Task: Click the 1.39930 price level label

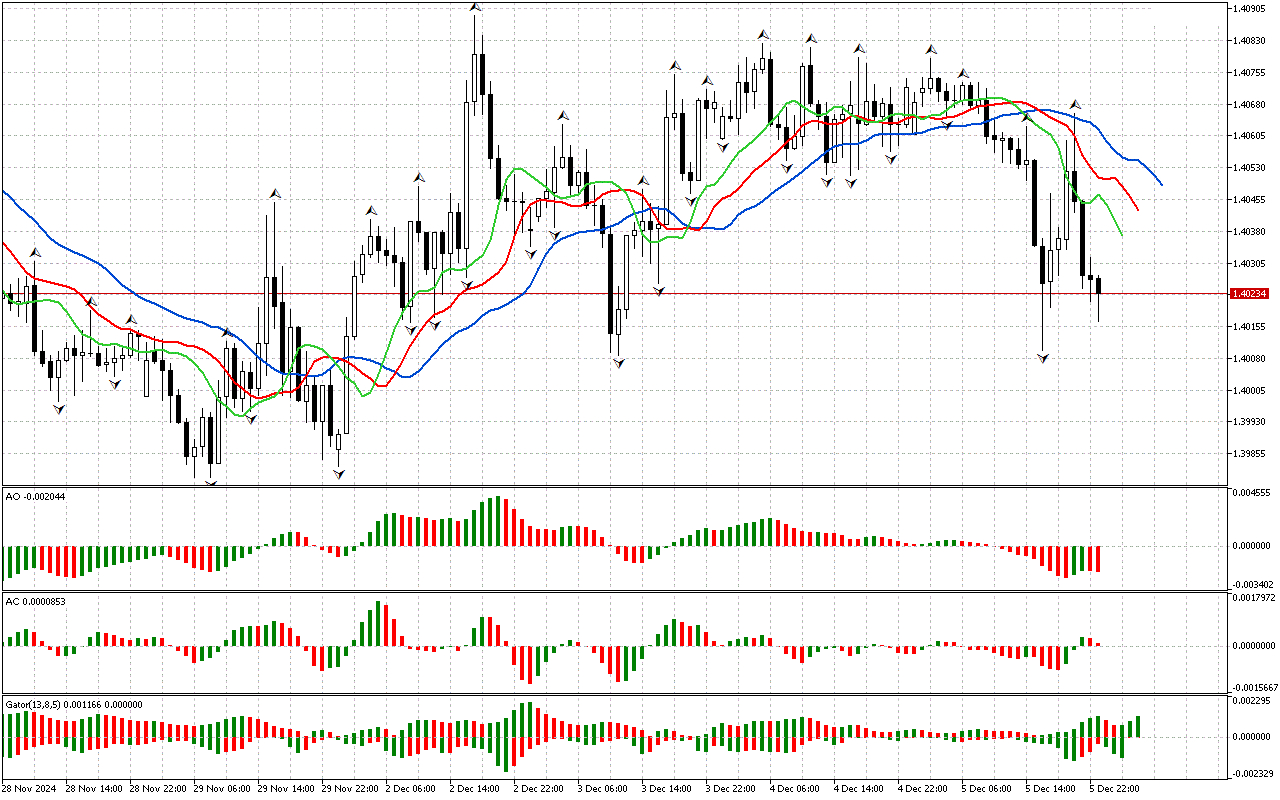Action: click(1250, 423)
